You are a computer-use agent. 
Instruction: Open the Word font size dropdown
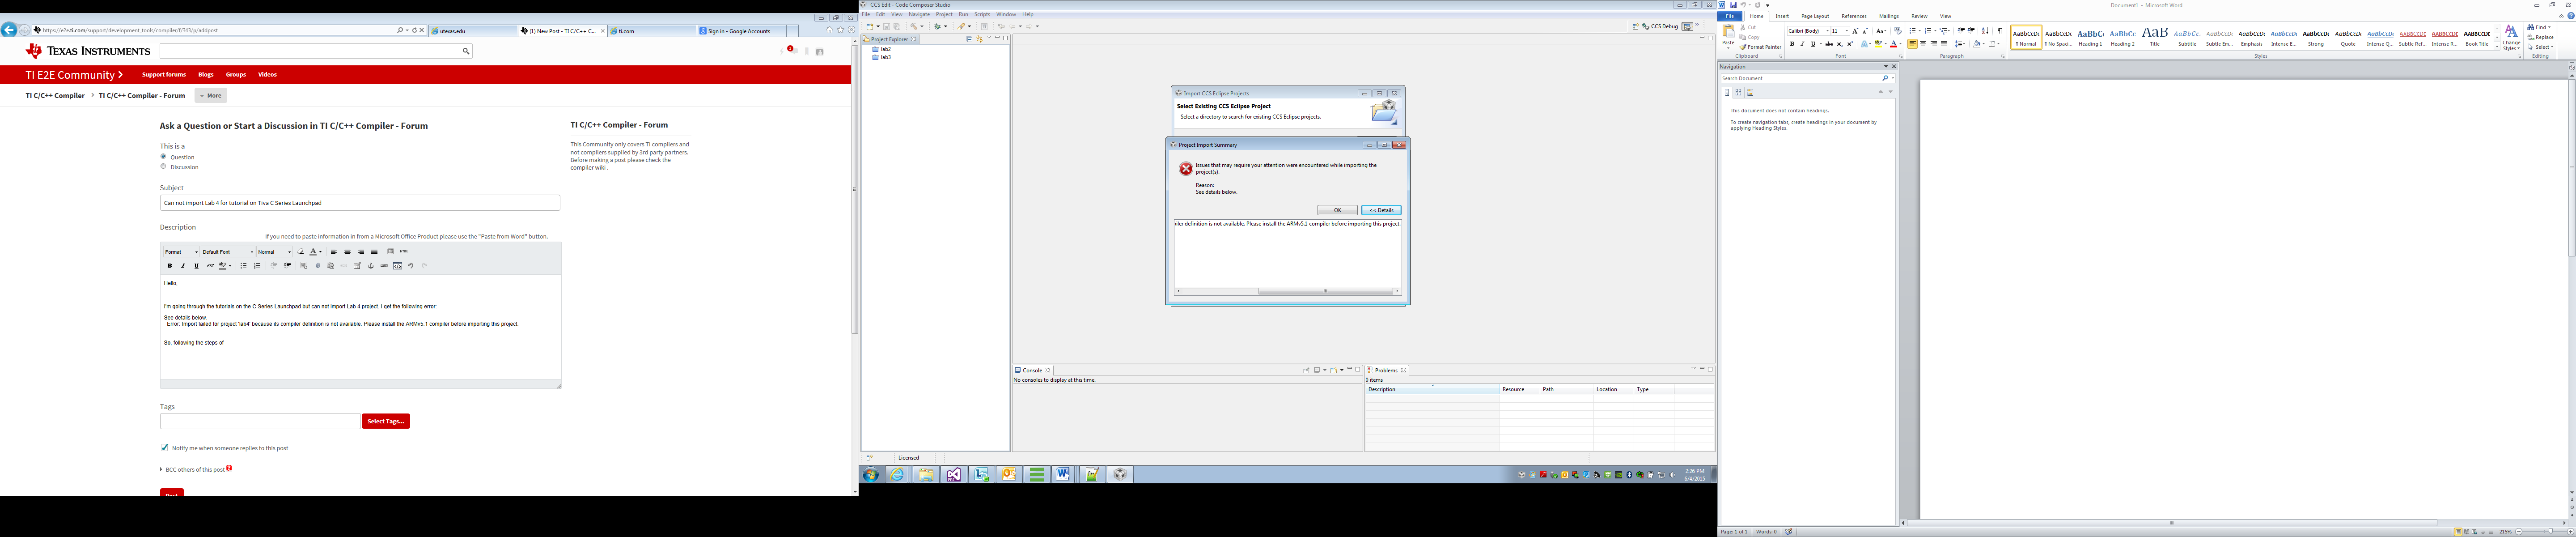coord(1847,31)
